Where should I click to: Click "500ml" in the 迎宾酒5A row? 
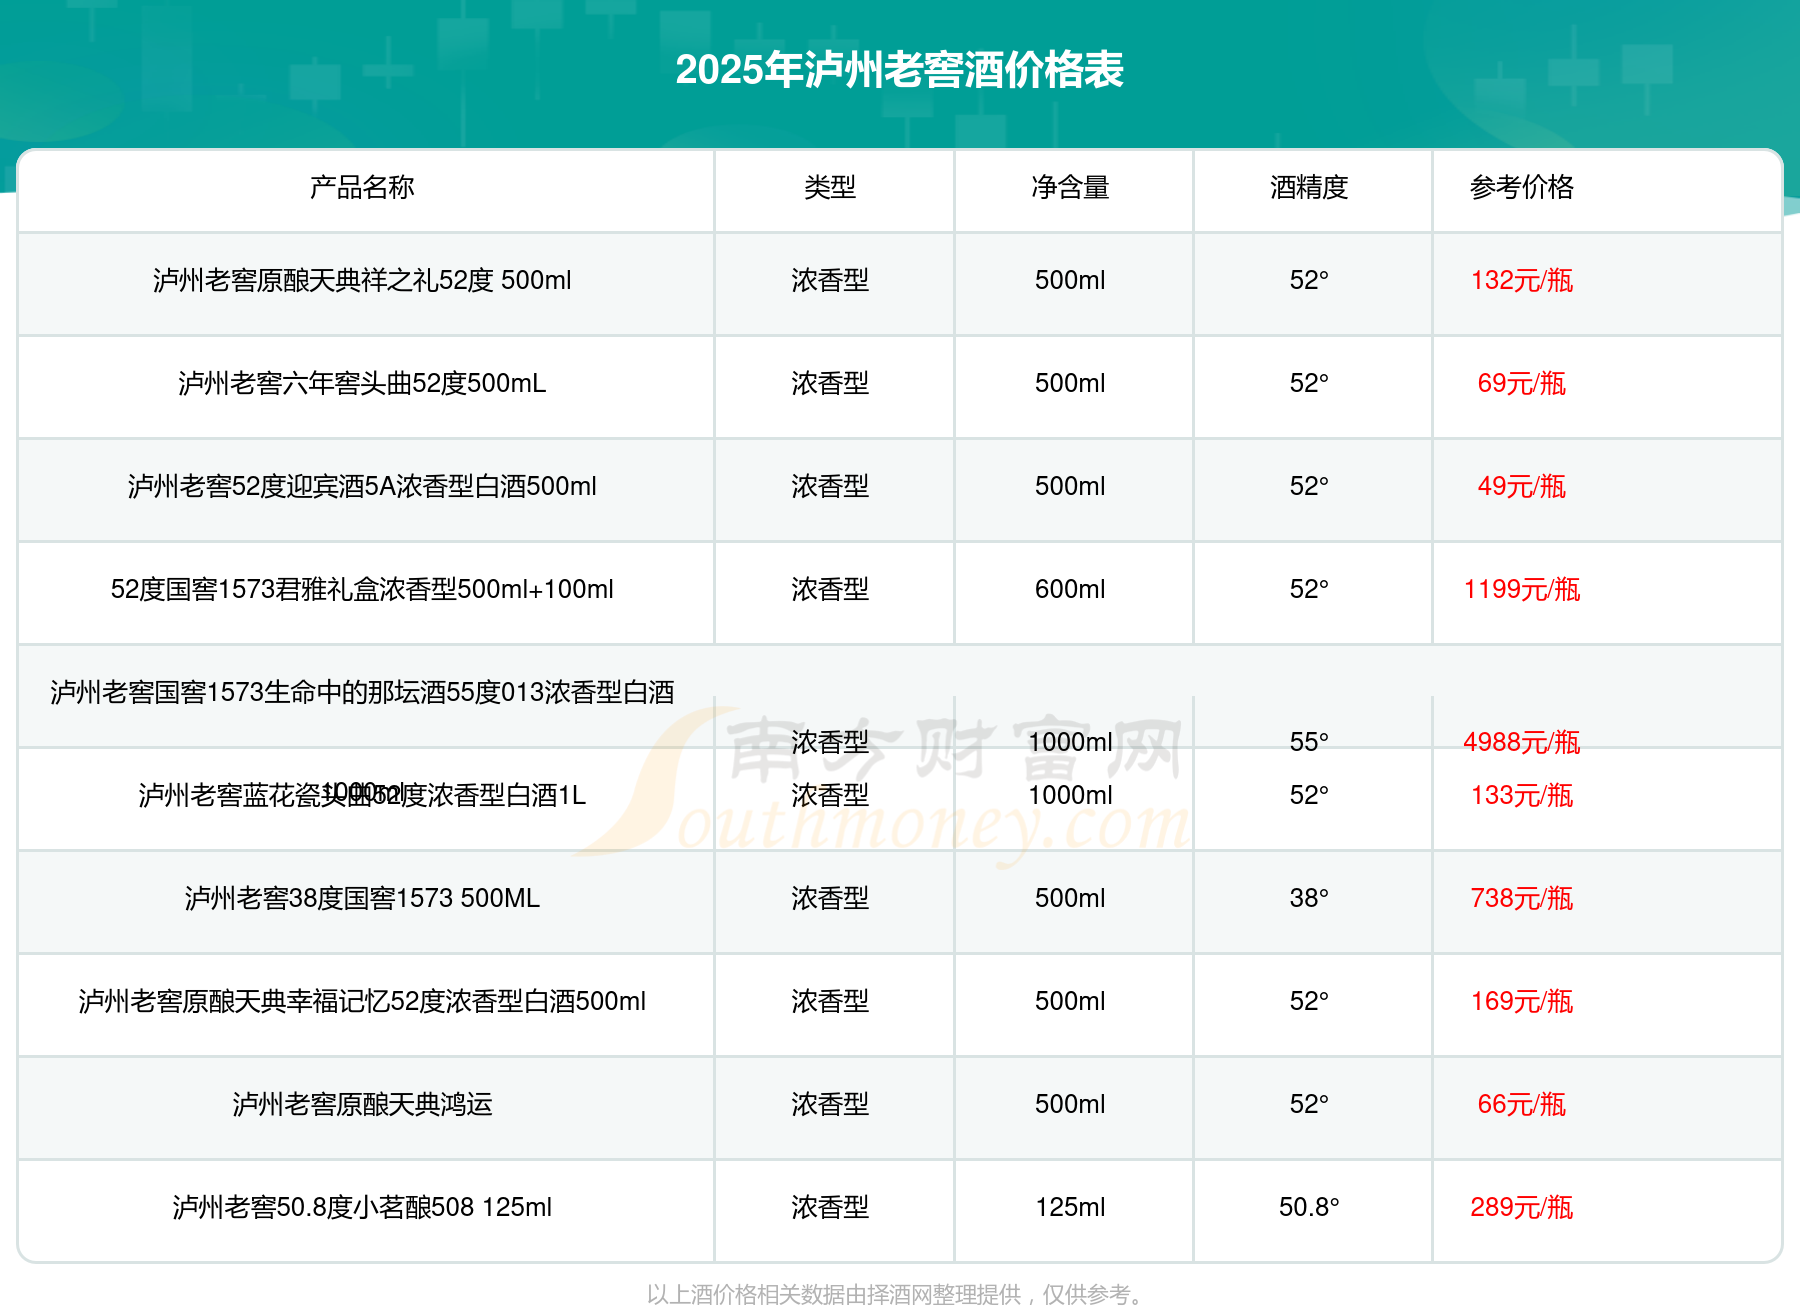tap(1070, 486)
